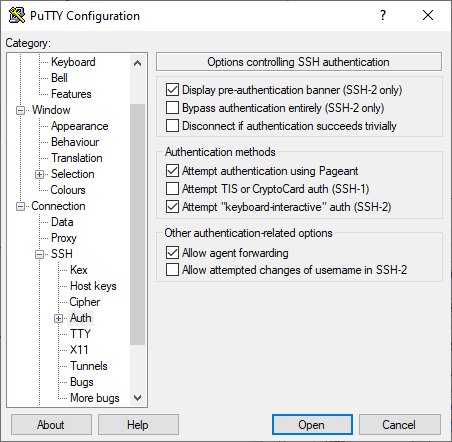
Task: Collapse the Connection tree node
Action: [20, 207]
